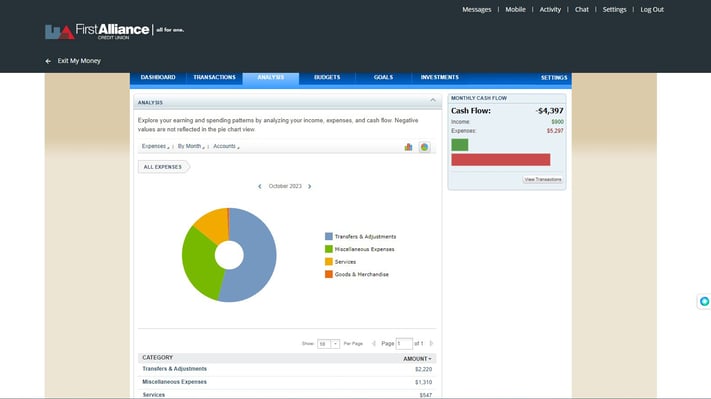Click the Income $900 value
Image resolution: width=711 pixels, height=399 pixels.
pos(557,122)
